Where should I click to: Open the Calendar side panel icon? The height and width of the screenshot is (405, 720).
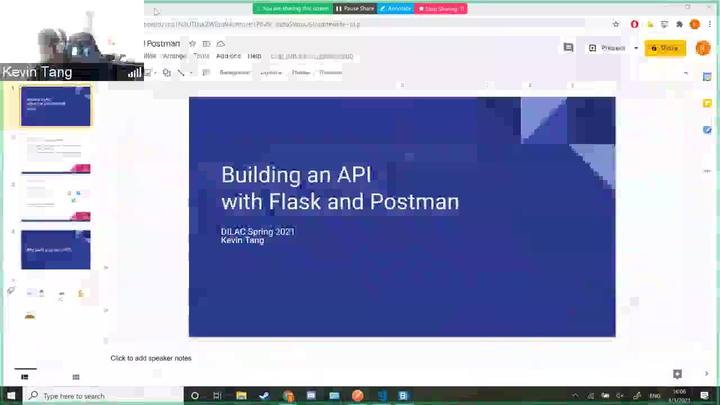tap(707, 77)
